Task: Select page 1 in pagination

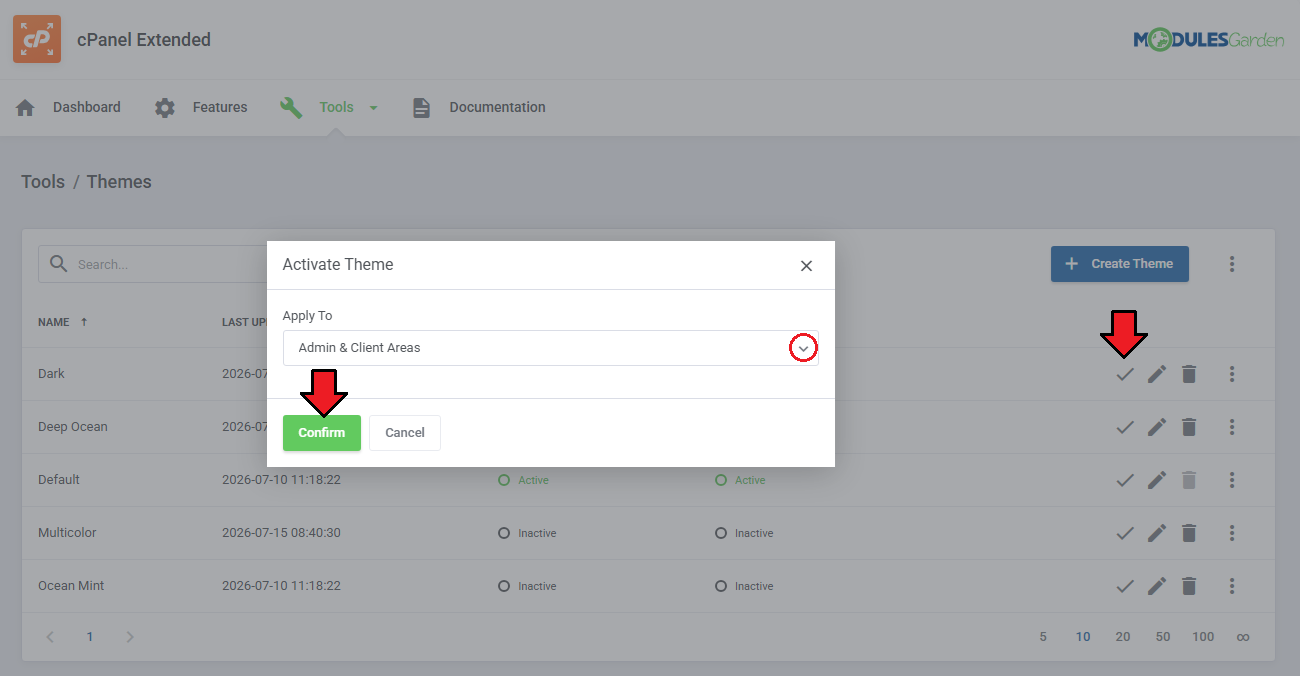Action: pos(89,637)
